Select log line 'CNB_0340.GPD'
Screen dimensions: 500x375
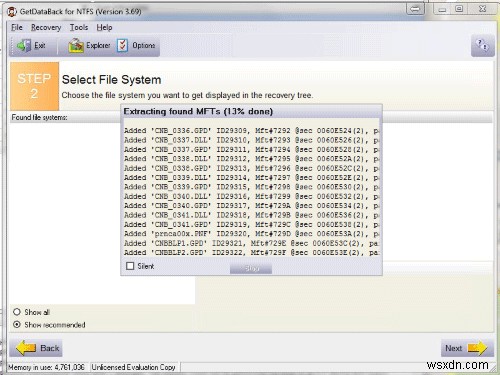251,206
